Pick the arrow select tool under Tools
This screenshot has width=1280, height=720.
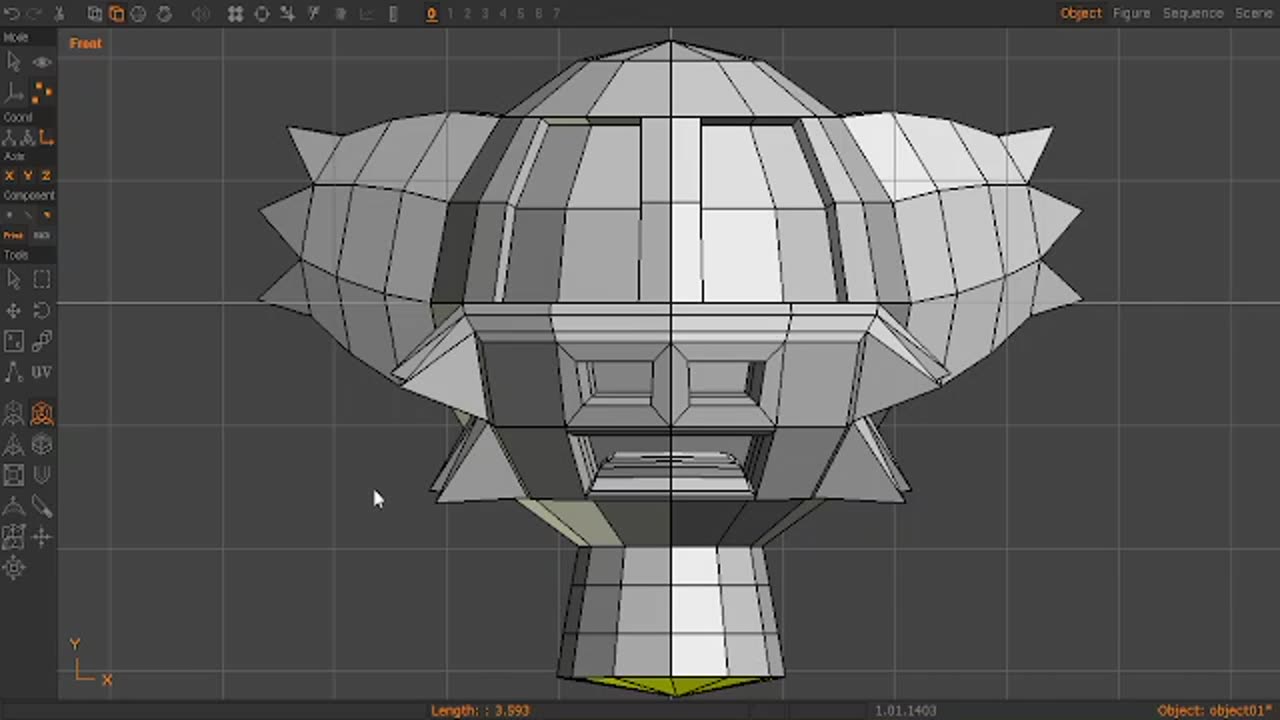14,279
